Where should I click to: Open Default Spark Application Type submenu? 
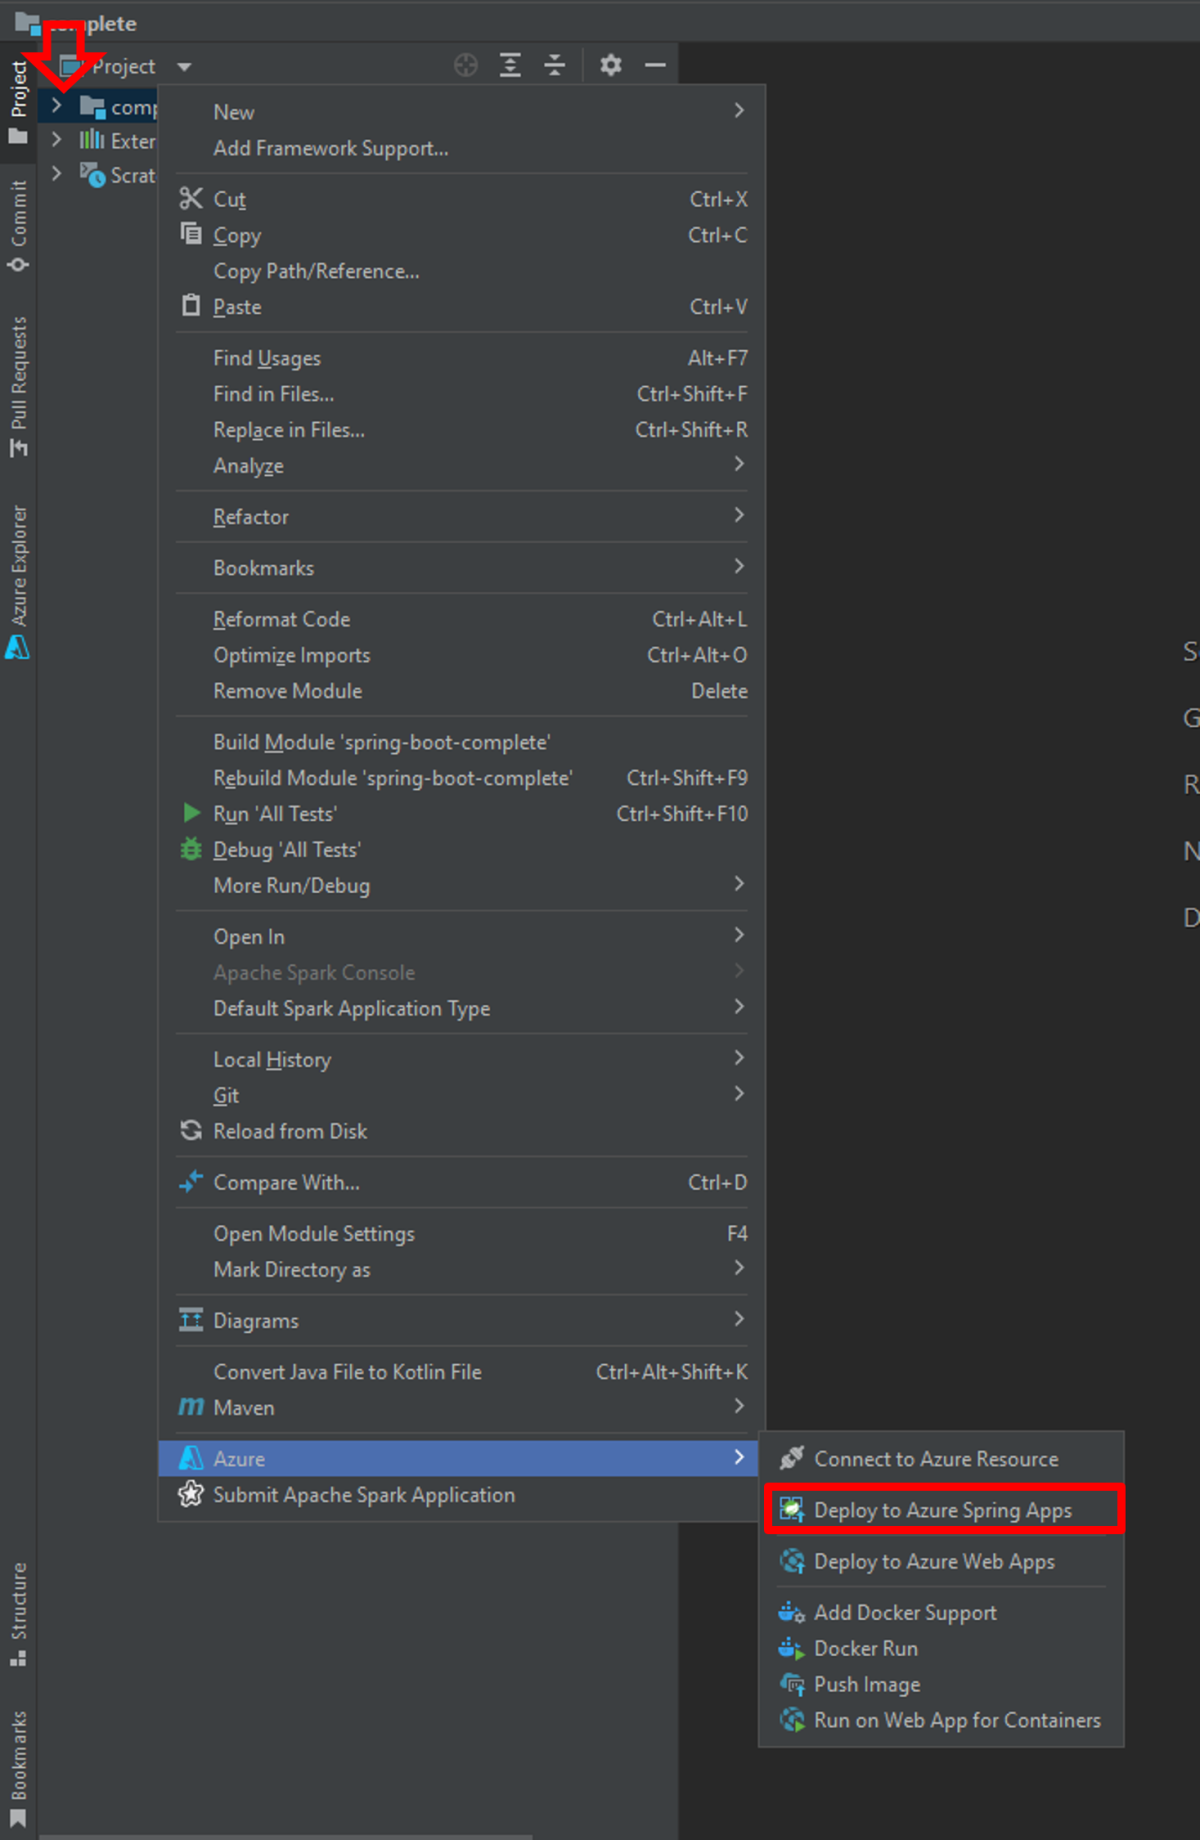tap(461, 1008)
